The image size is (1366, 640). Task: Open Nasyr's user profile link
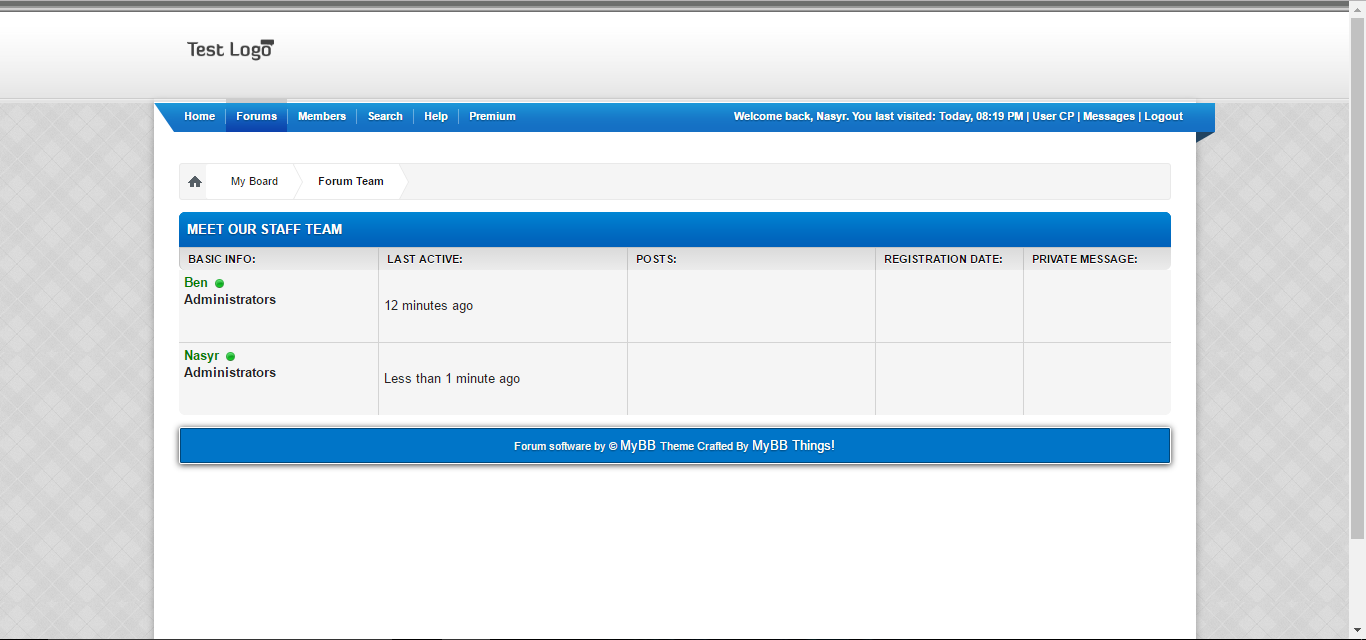tap(201, 356)
